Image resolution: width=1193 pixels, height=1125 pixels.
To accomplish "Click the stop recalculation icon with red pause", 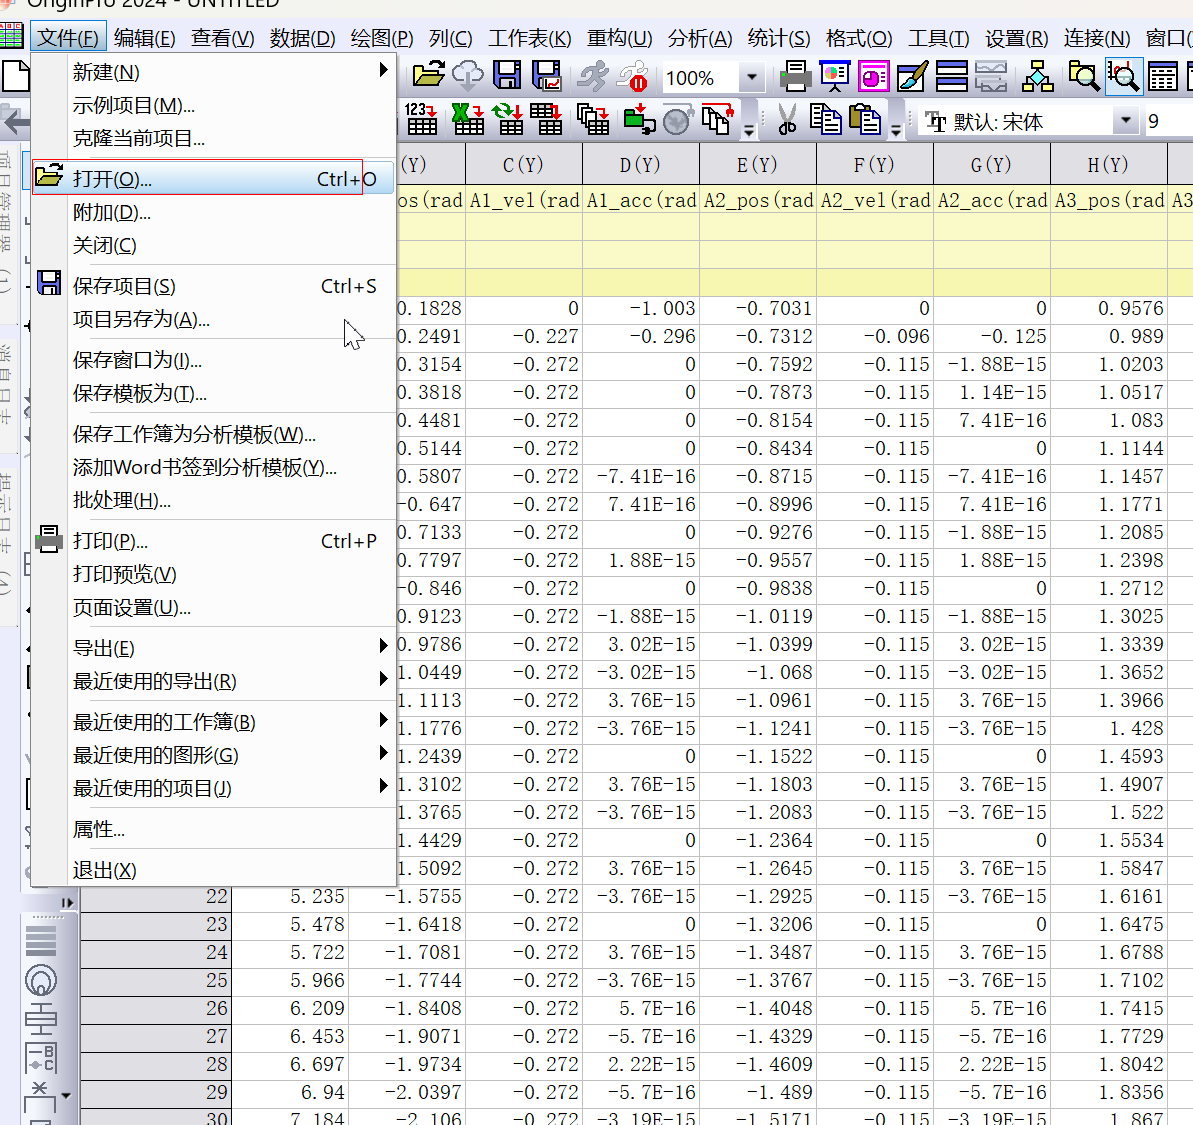I will point(632,75).
